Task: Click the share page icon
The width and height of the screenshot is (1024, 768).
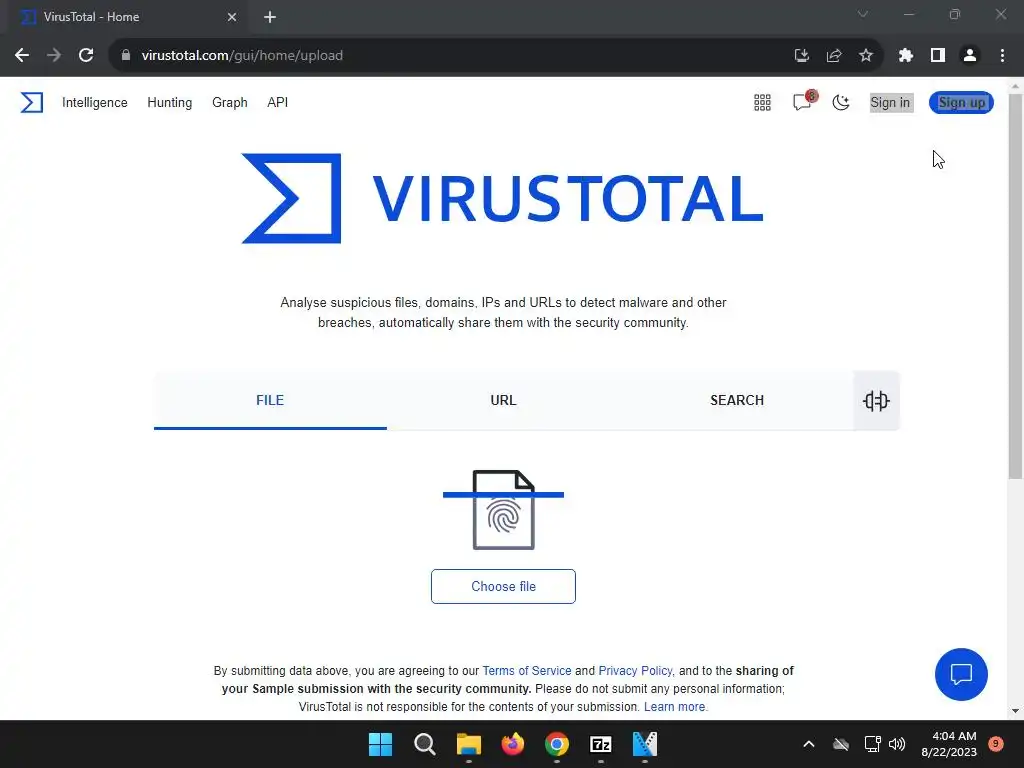Action: point(834,56)
